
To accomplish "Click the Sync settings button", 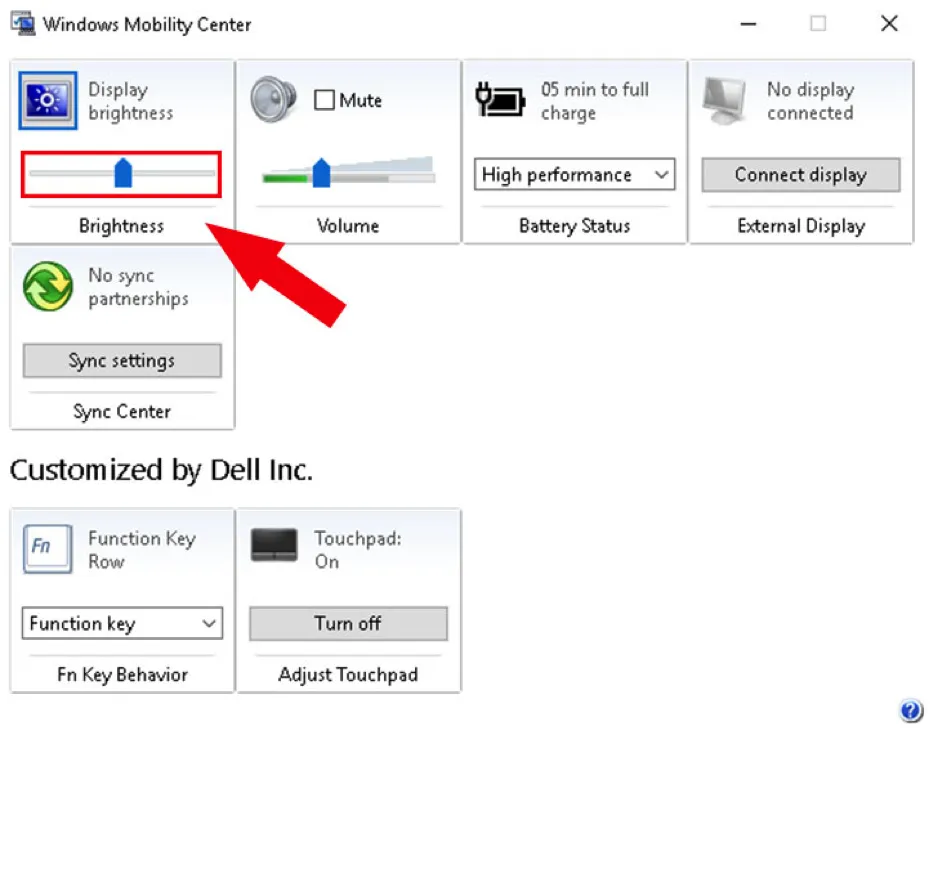I will click(x=121, y=361).
